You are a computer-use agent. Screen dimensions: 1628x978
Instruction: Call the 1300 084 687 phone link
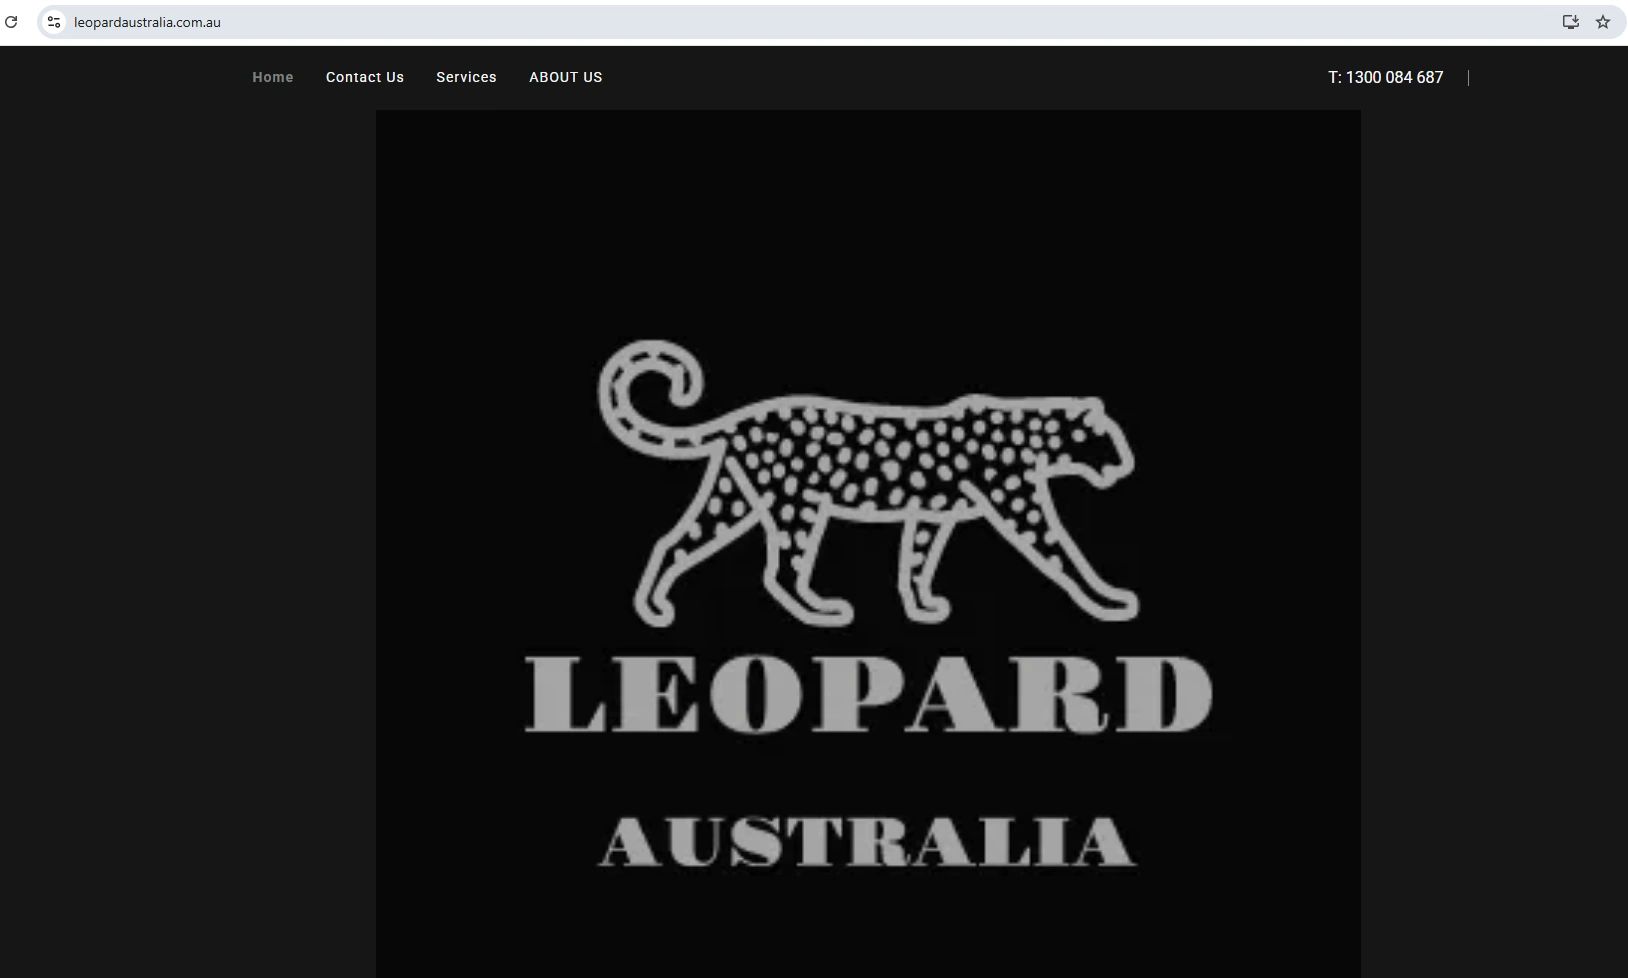click(x=1386, y=77)
